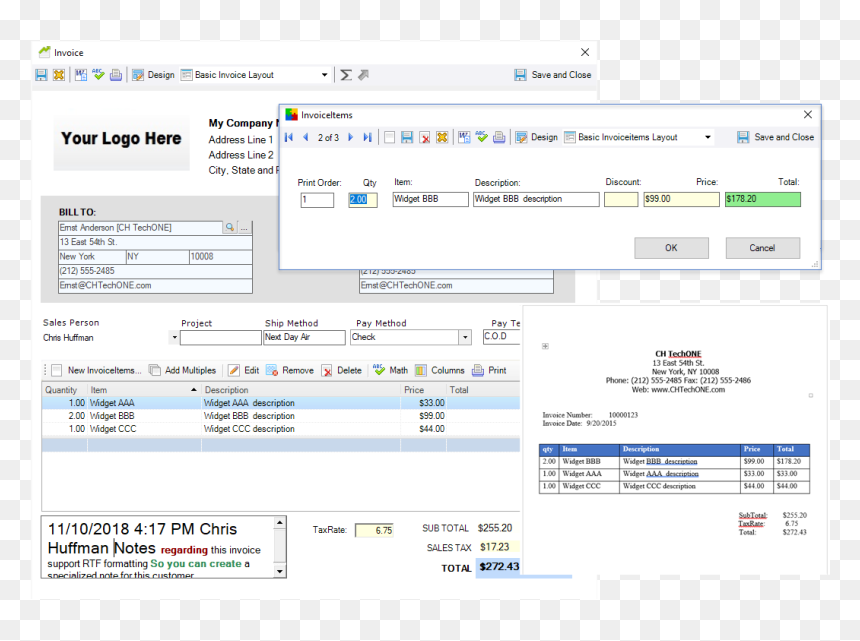860x641 pixels.
Task: Click Math in the grid toolbar
Action: (x=391, y=370)
